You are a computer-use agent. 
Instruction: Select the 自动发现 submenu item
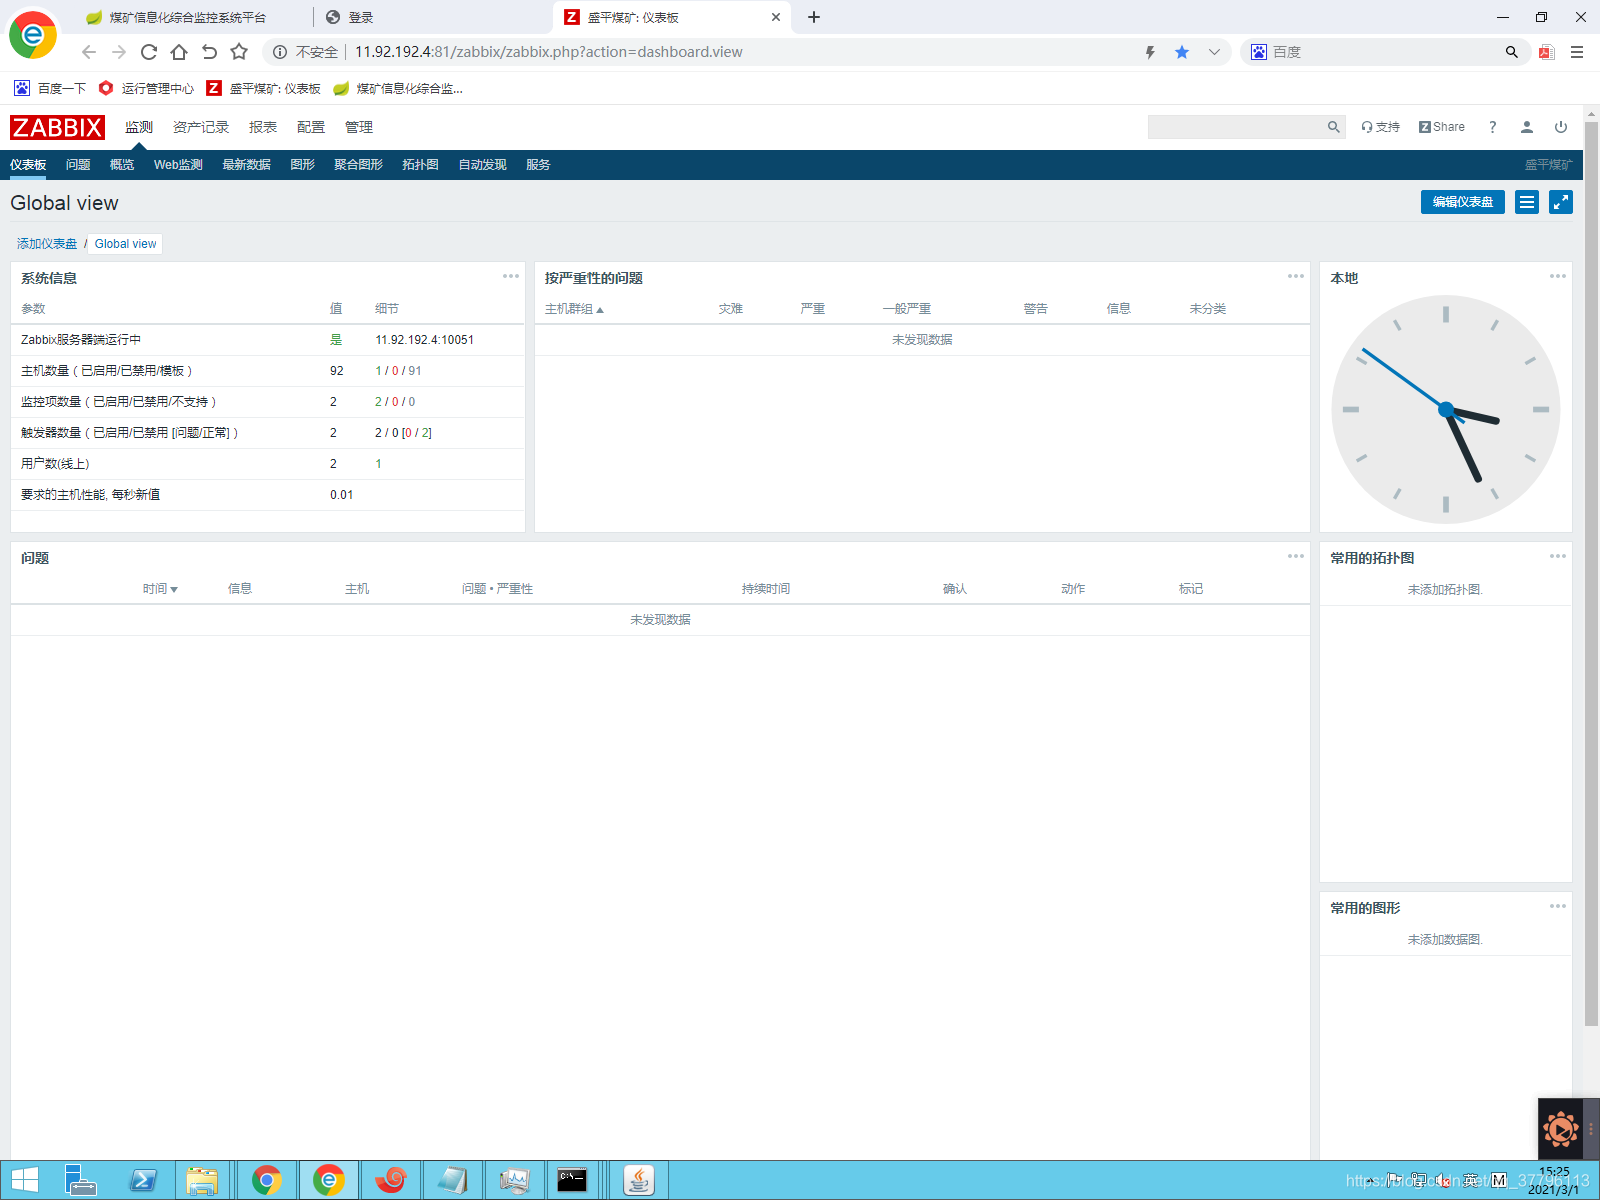click(482, 165)
